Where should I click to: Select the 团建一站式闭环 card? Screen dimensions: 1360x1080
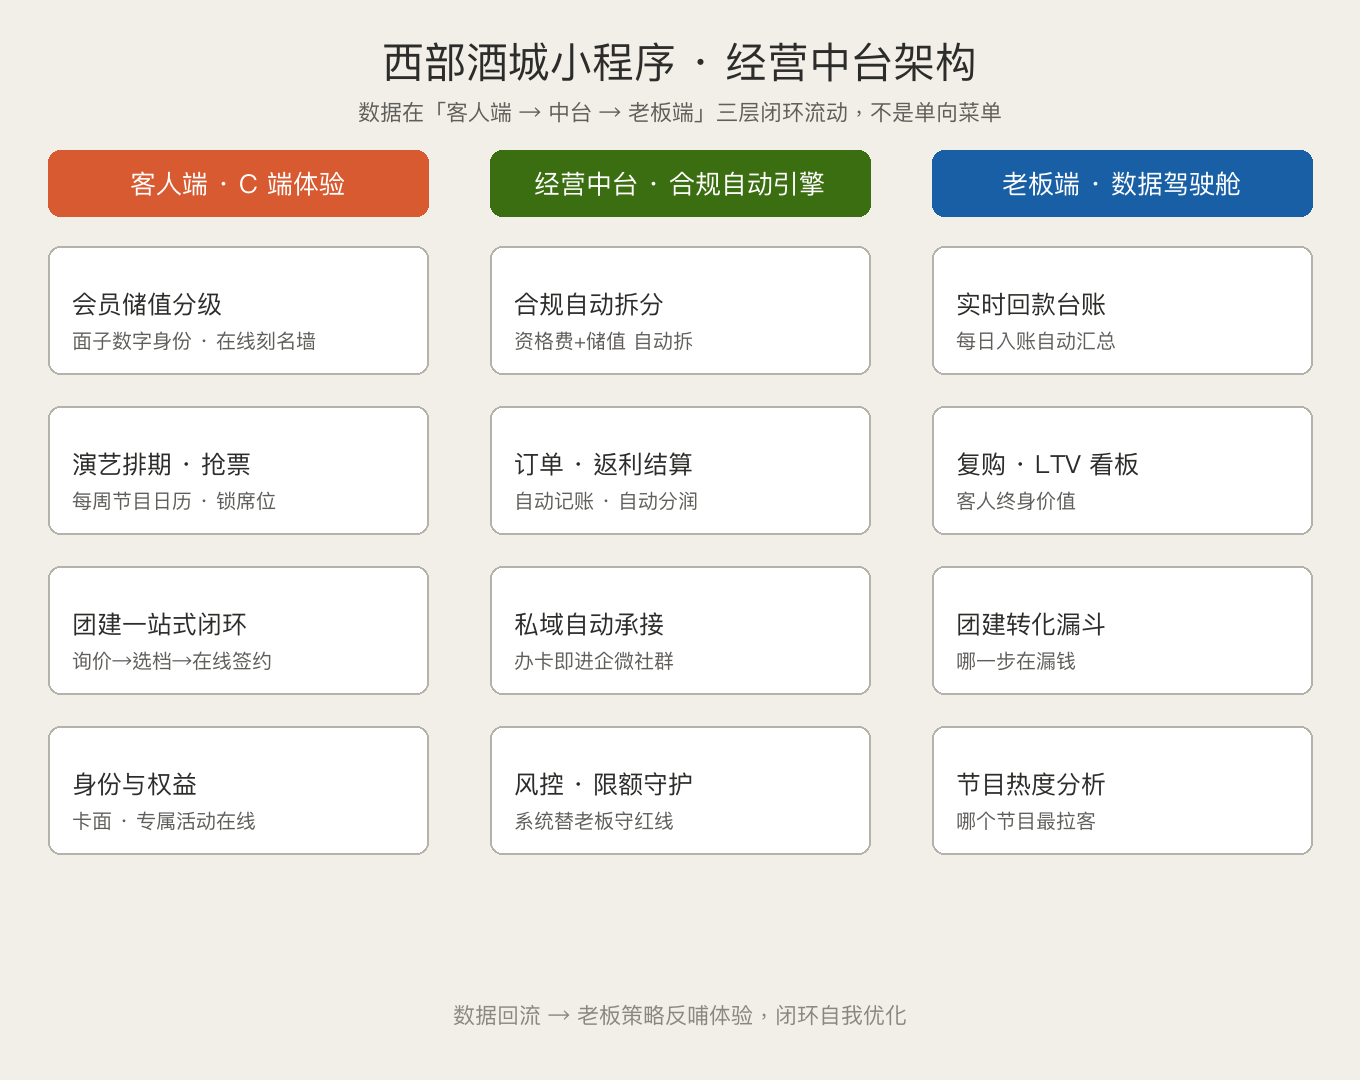238,631
